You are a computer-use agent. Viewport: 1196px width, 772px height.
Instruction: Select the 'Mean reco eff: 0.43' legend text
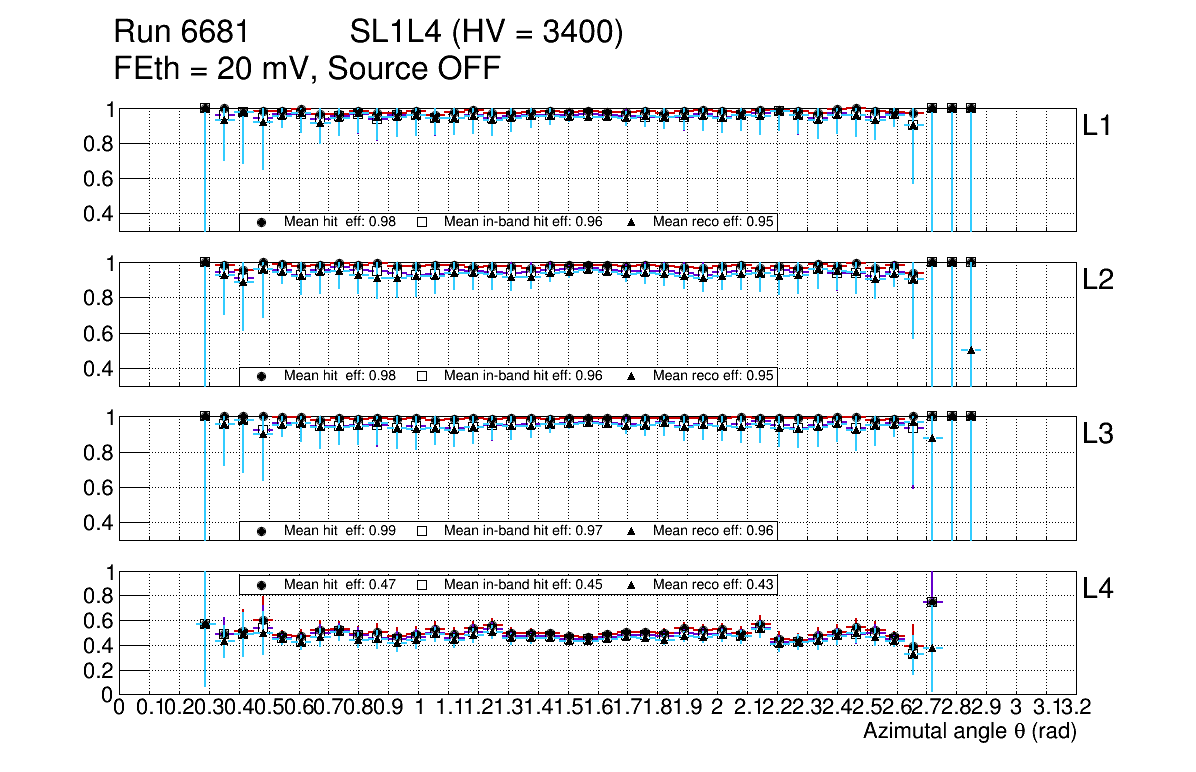714,584
